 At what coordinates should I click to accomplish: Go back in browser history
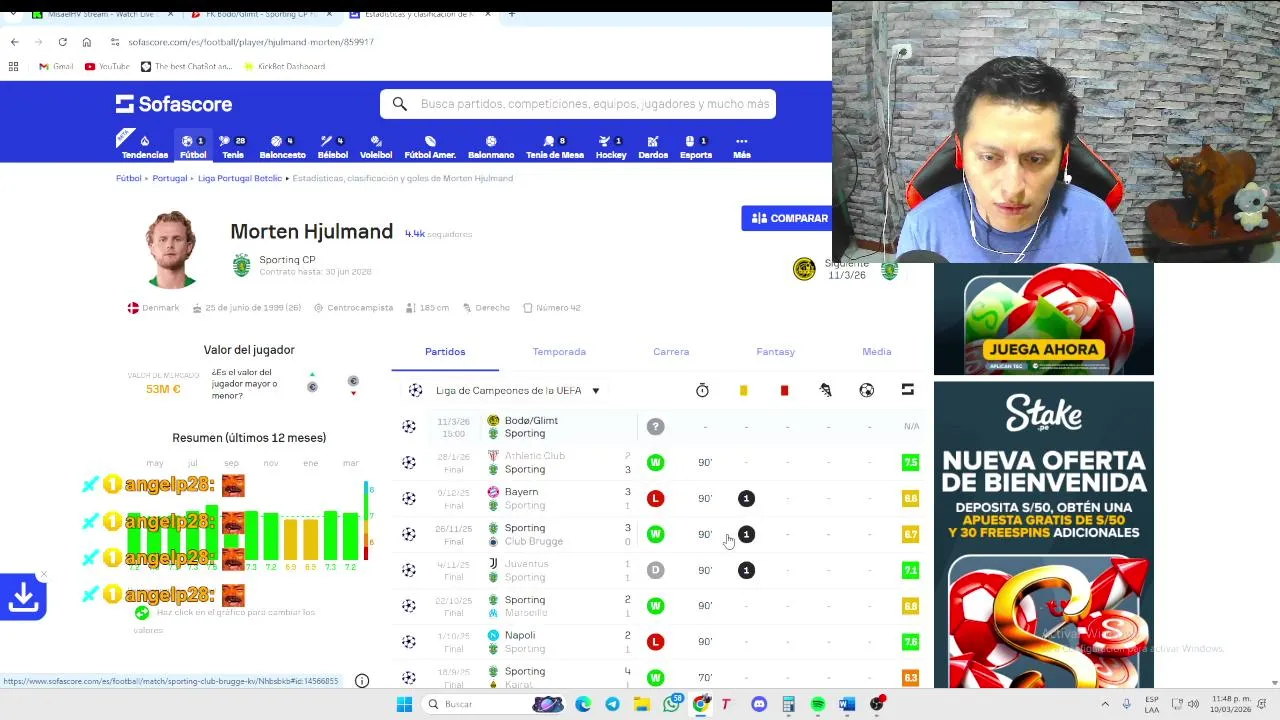pyautogui.click(x=14, y=42)
